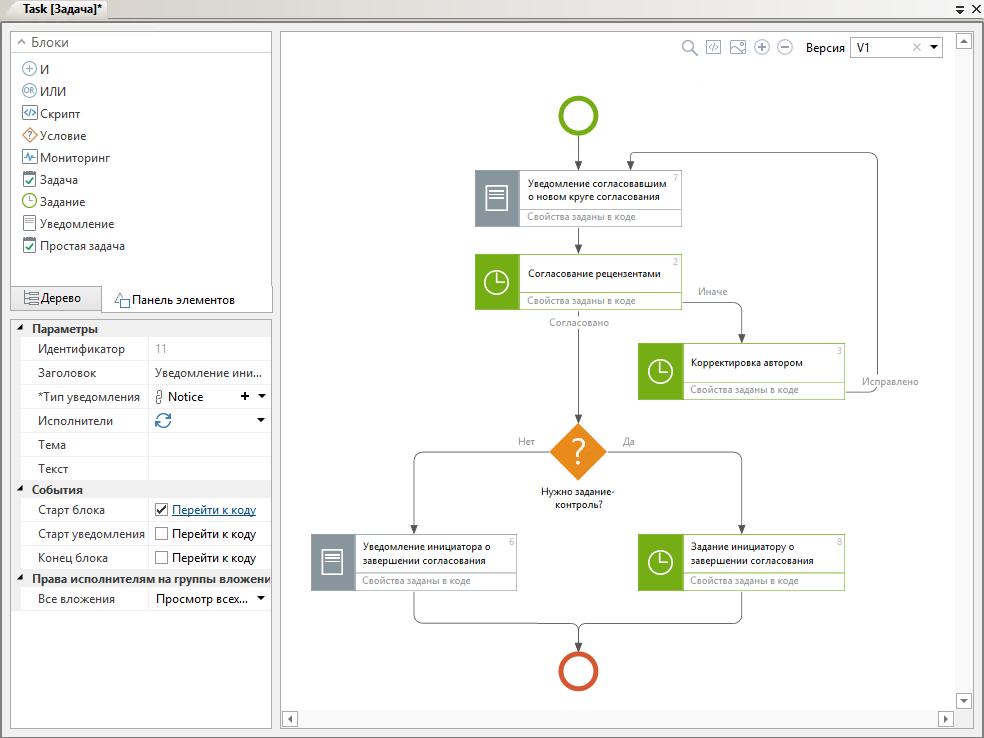
Task: Zoom in with the plus circle icon
Action: [761, 48]
